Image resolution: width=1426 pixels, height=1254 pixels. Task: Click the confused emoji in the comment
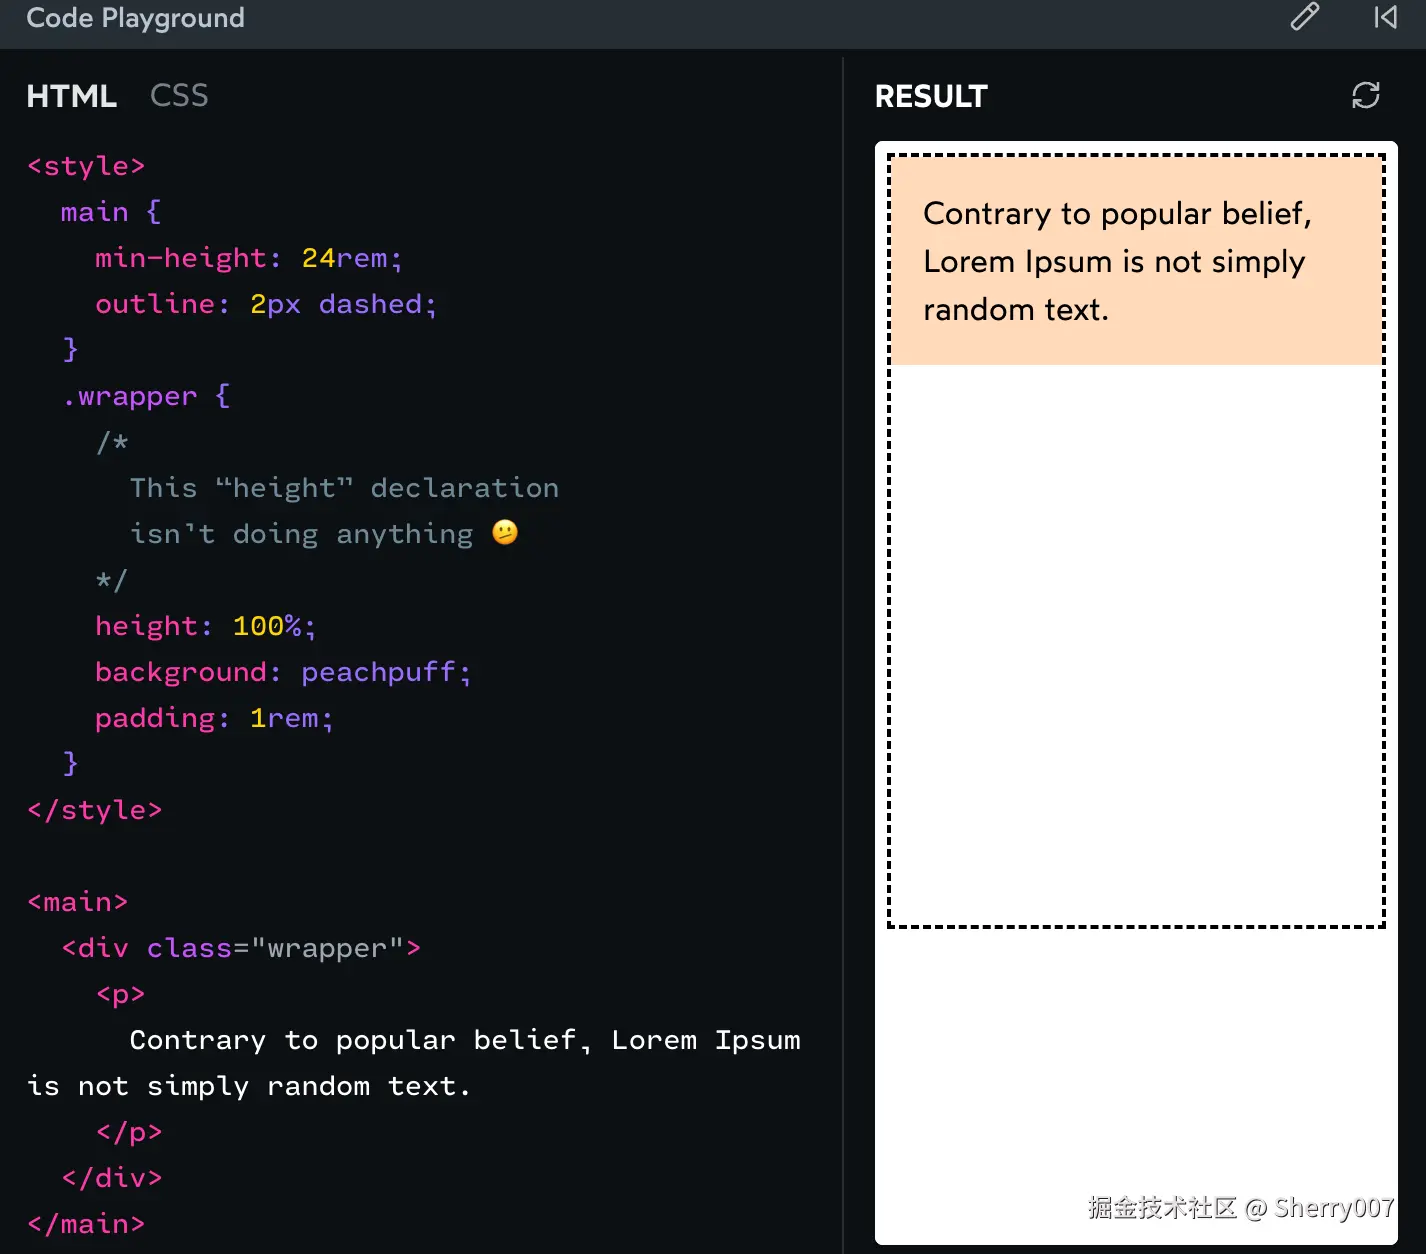pyautogui.click(x=505, y=533)
